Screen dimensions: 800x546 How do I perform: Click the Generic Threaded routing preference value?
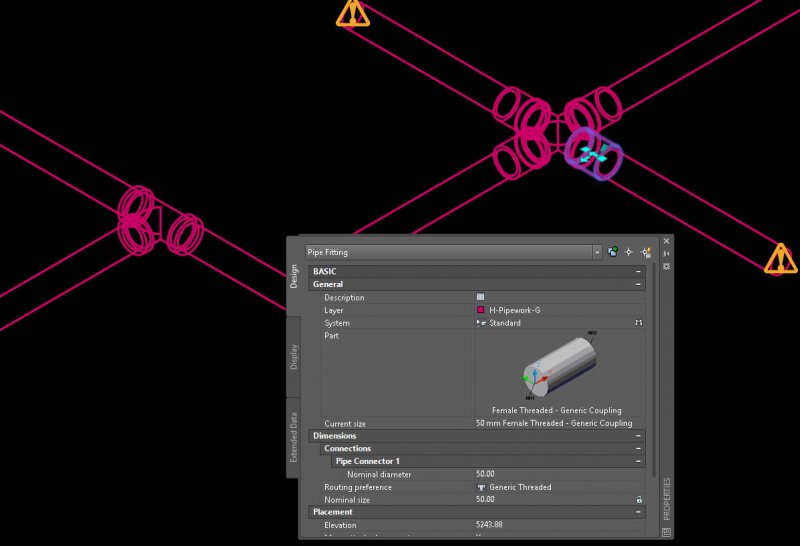[x=520, y=487]
